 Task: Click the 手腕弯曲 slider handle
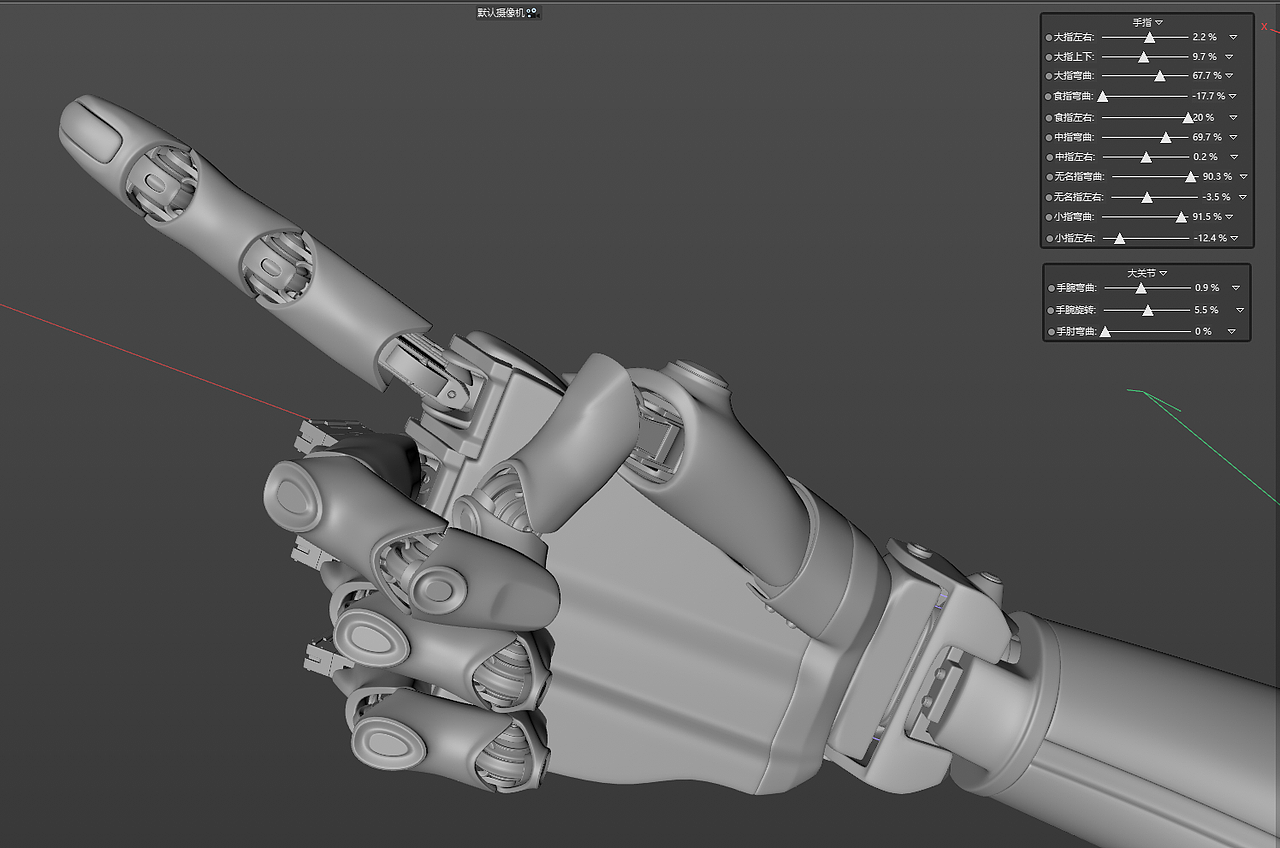1141,288
